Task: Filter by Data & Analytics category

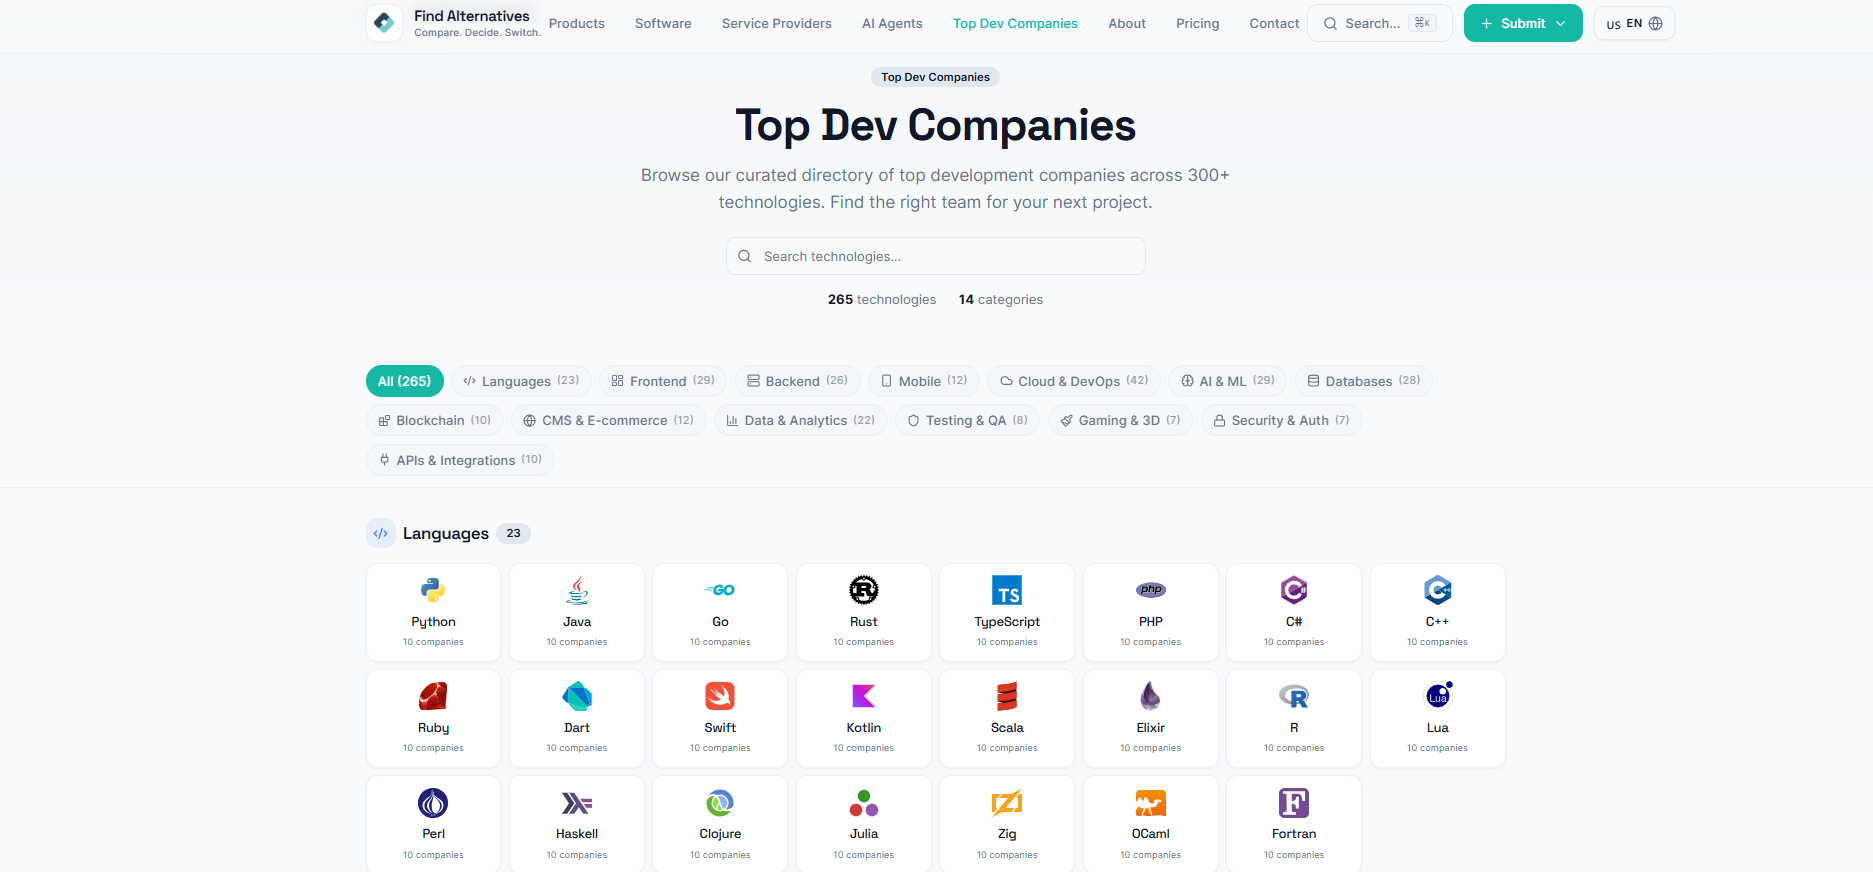Action: [800, 420]
